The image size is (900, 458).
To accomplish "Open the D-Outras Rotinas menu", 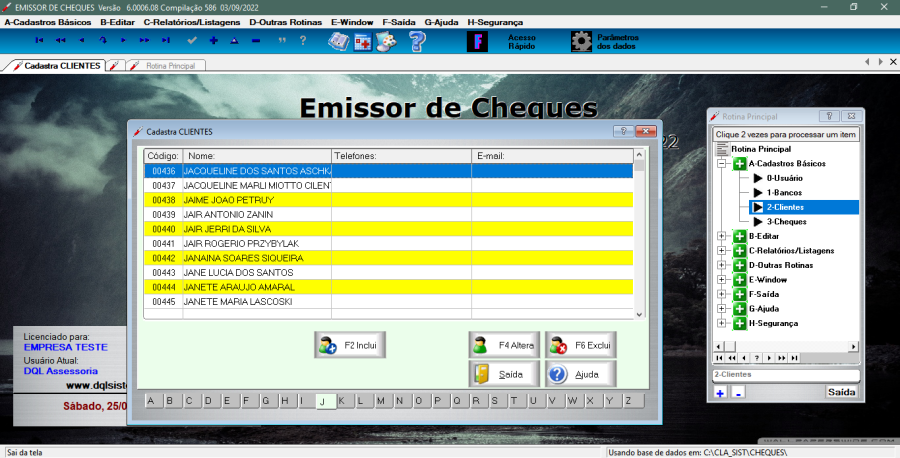I will tap(286, 21).
